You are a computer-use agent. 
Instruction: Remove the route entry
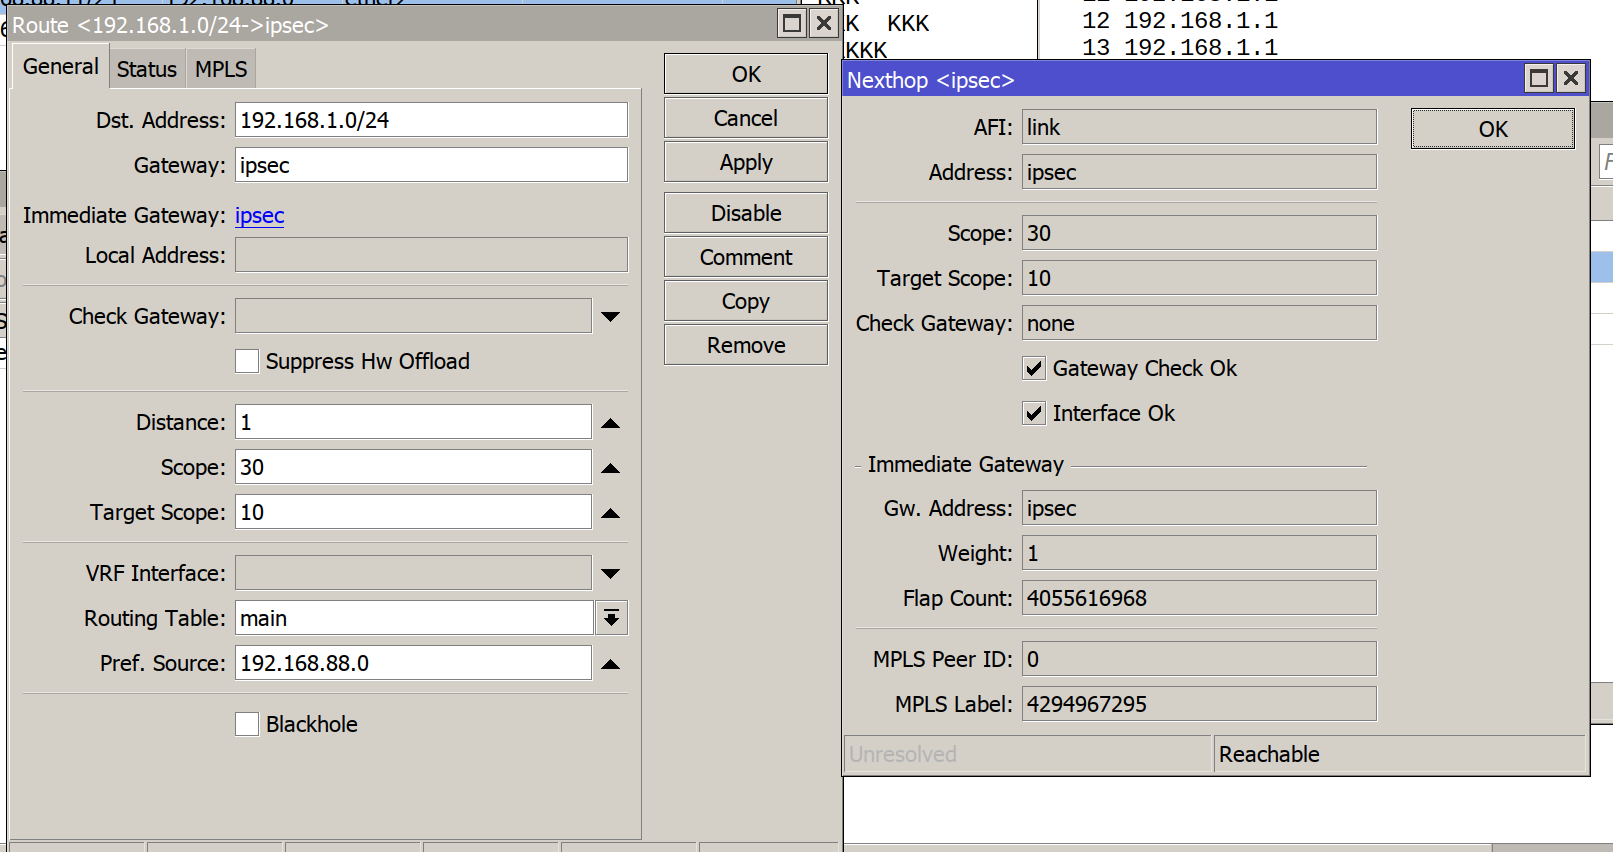(x=746, y=345)
